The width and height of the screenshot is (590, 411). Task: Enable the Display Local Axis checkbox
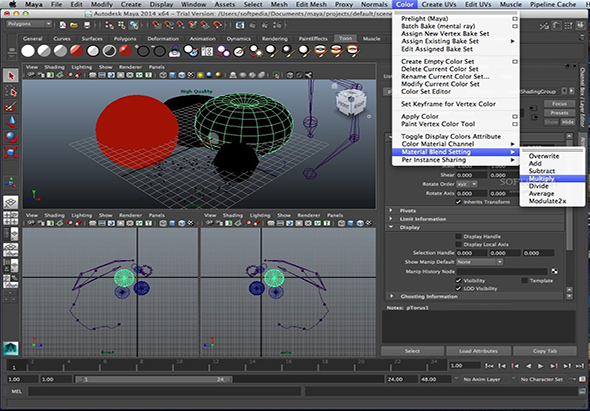tap(458, 244)
